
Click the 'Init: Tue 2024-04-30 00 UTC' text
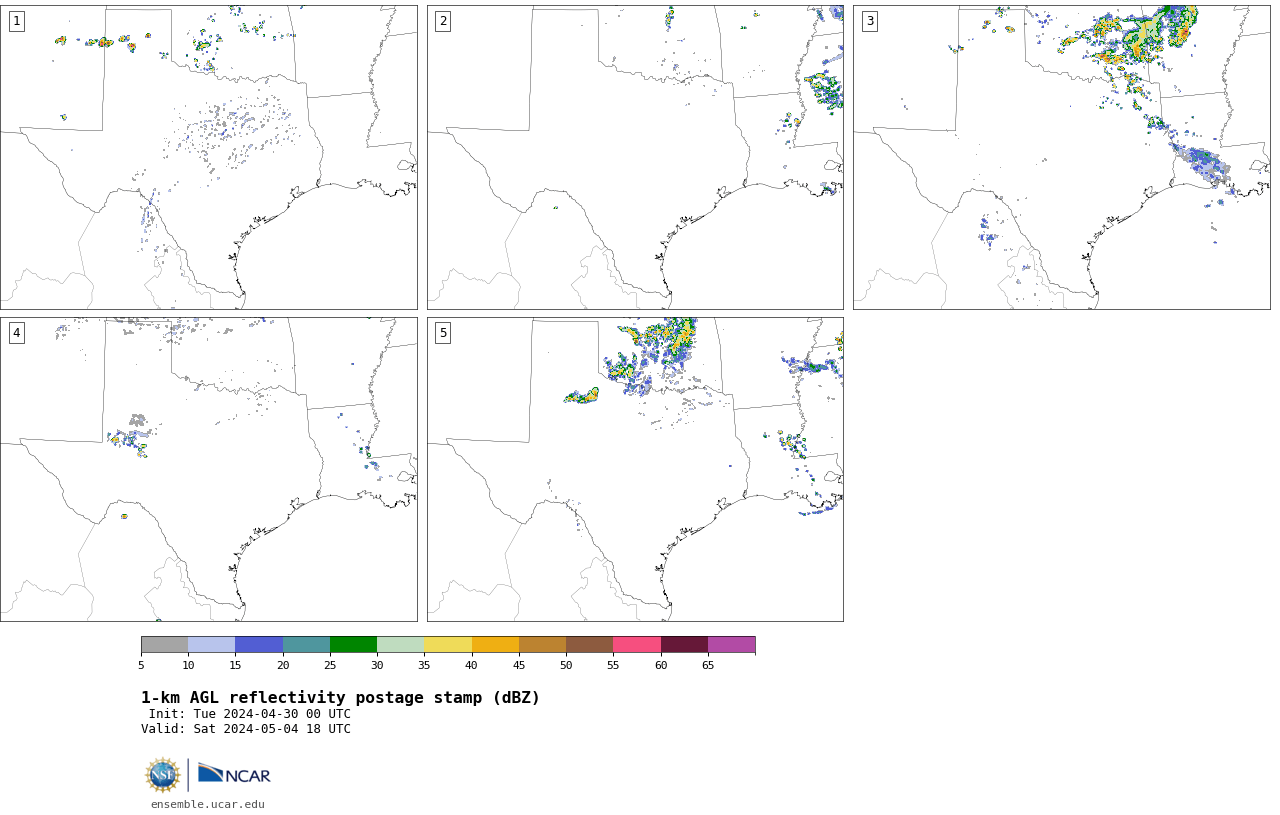pos(250,714)
